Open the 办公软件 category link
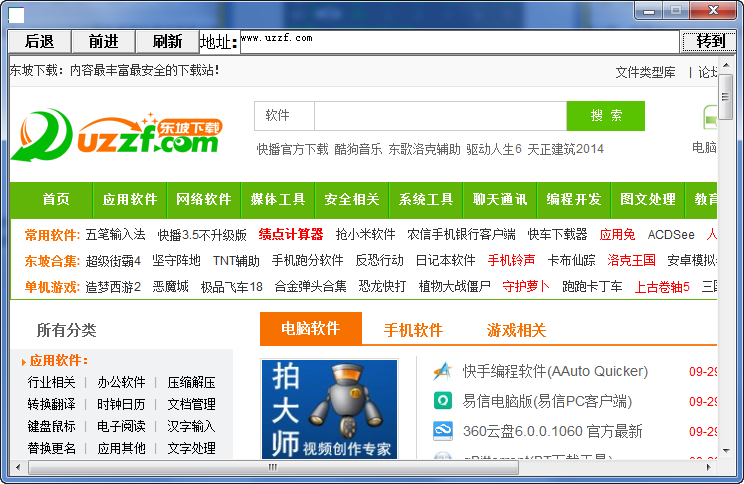Viewport: 744px width, 484px height. [x=121, y=382]
